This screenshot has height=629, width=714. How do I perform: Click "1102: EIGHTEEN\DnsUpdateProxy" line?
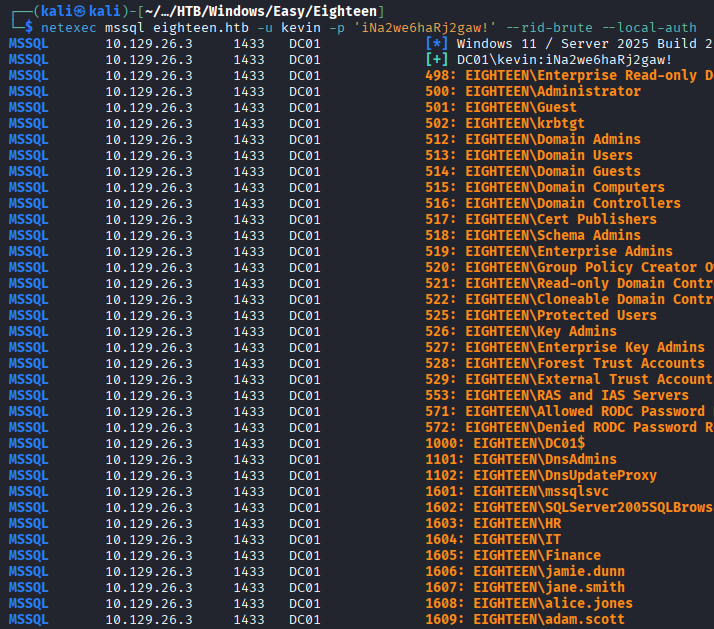coord(541,475)
